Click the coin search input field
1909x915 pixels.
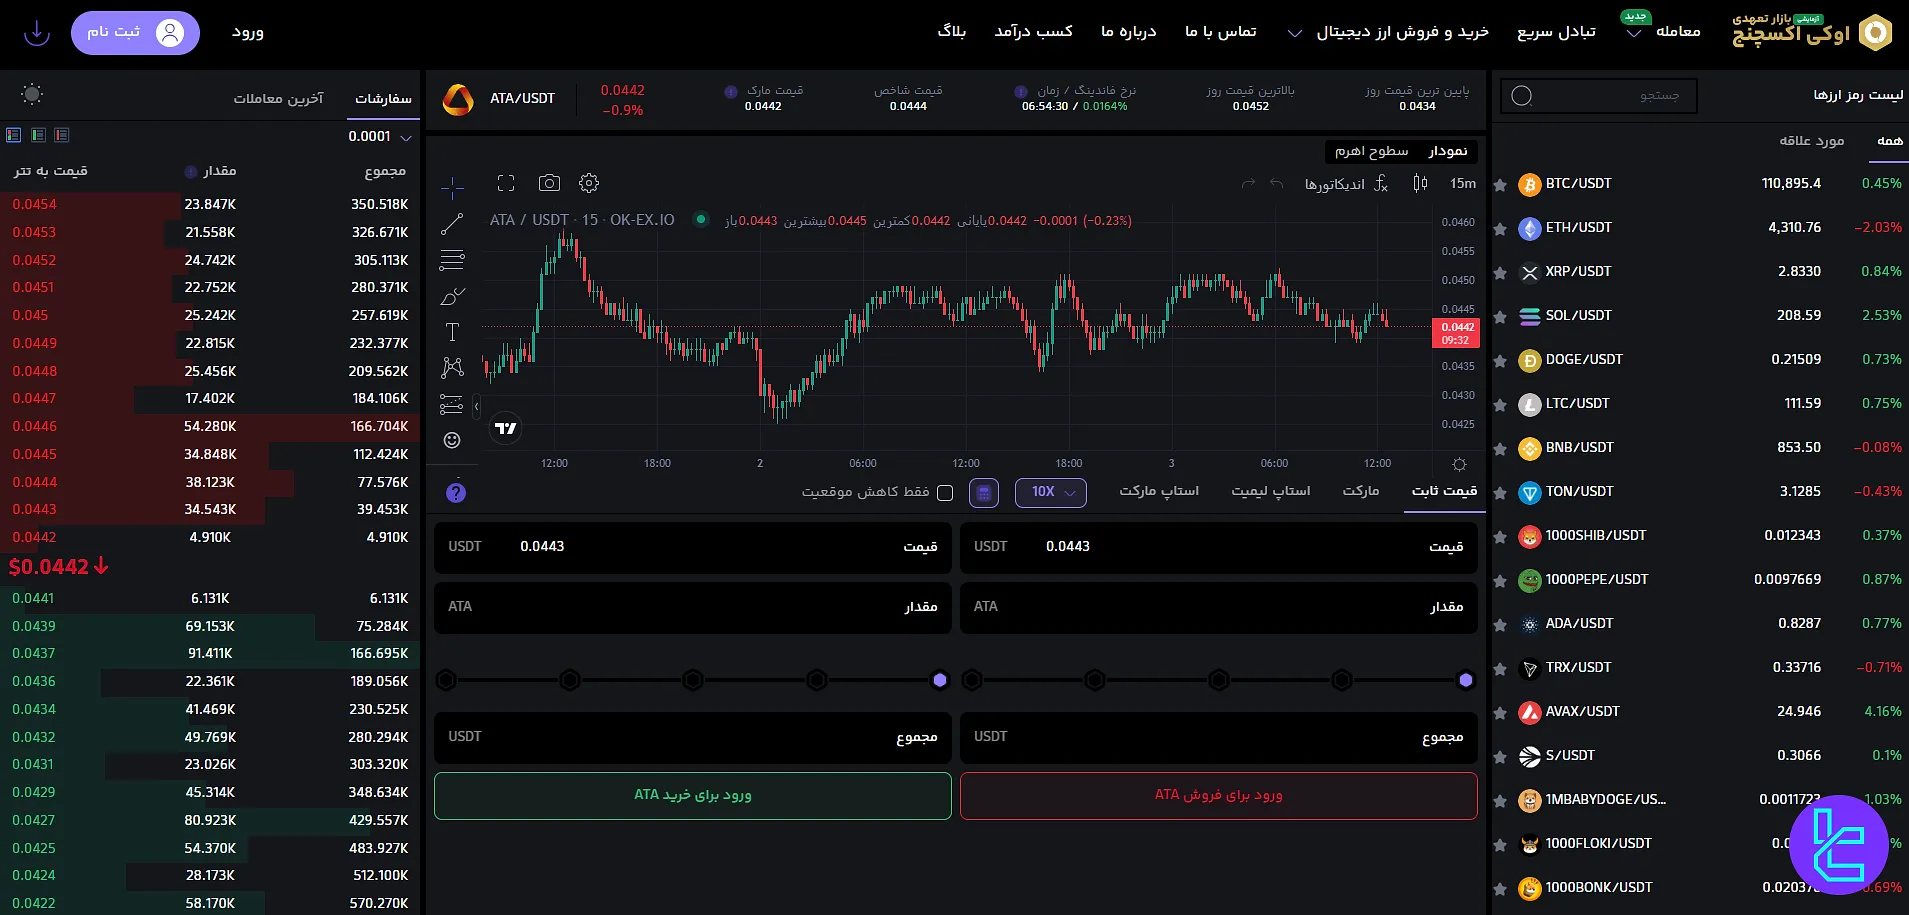click(x=1598, y=96)
